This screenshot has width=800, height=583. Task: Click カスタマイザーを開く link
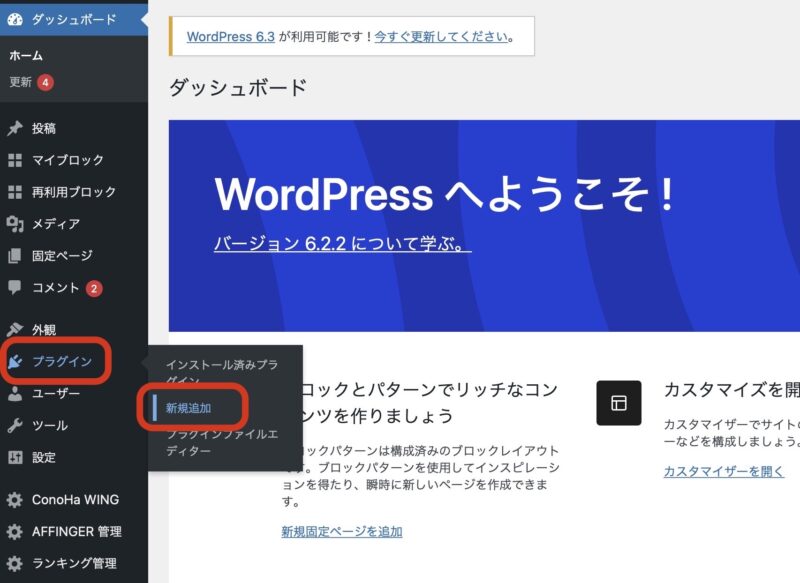(723, 471)
